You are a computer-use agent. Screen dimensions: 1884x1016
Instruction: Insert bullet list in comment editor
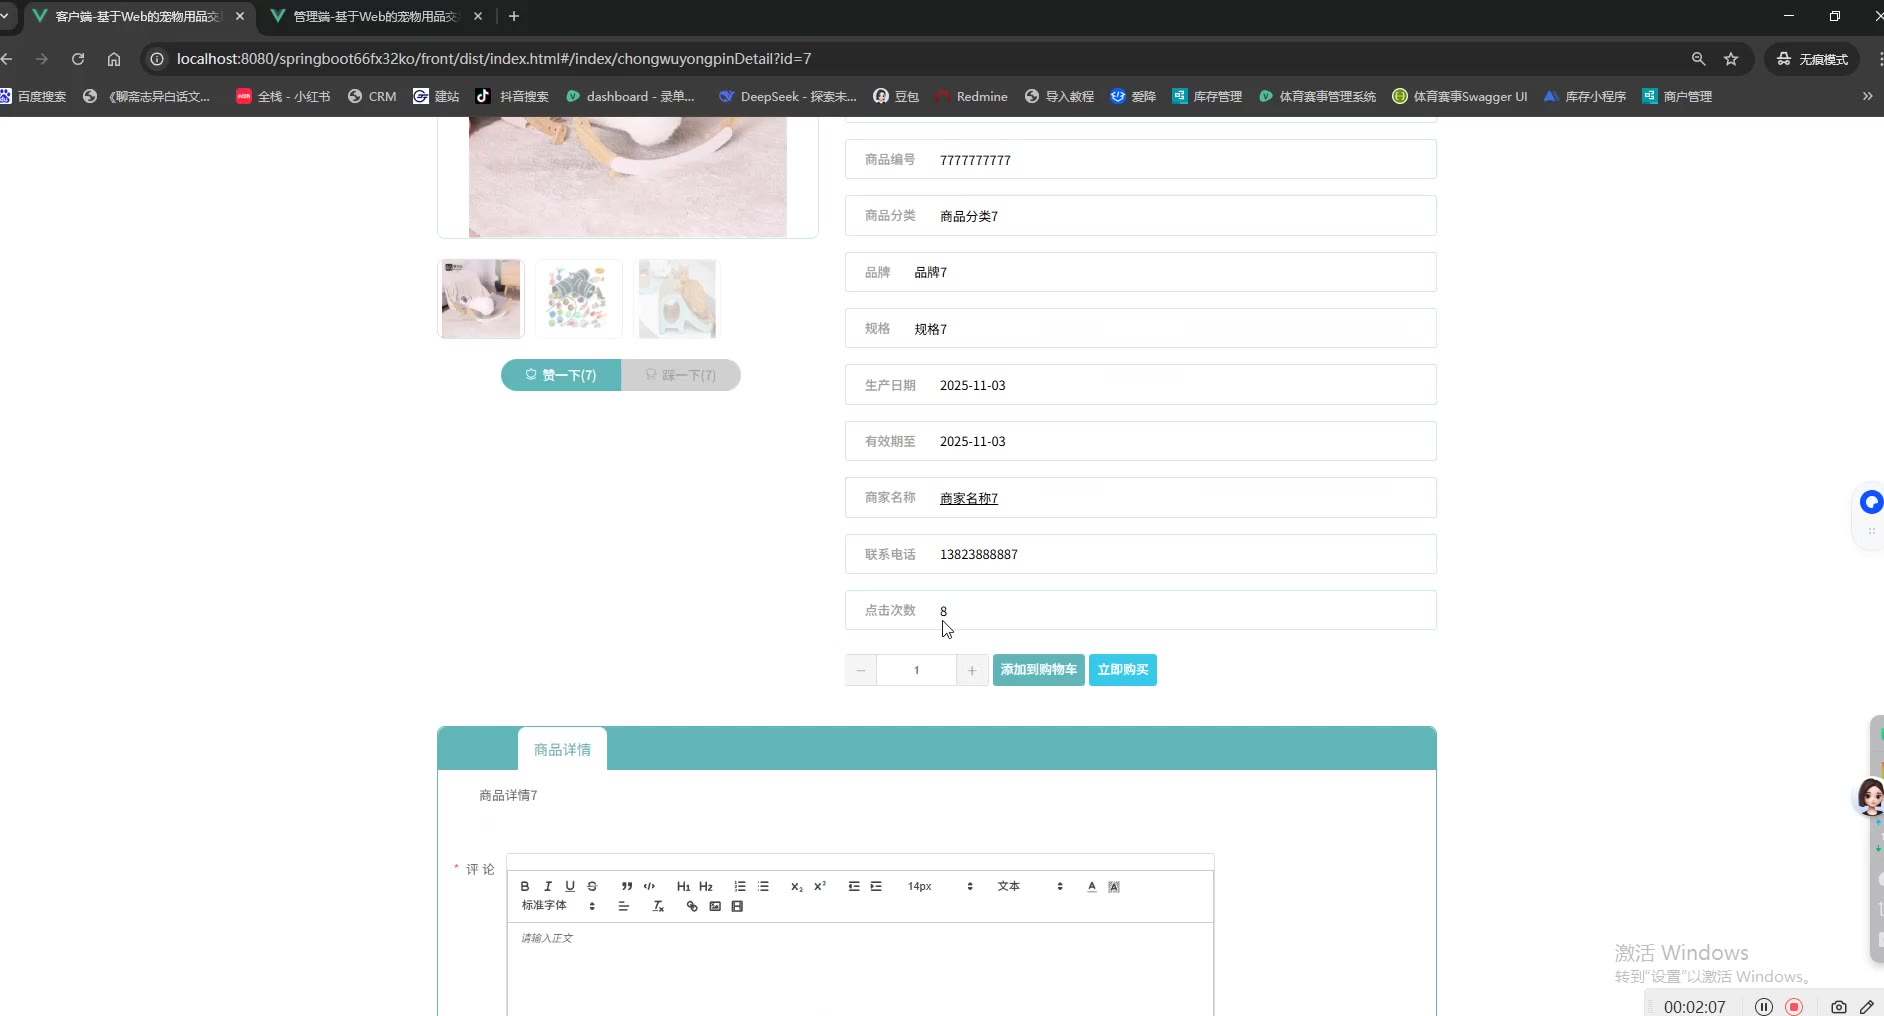(x=763, y=886)
